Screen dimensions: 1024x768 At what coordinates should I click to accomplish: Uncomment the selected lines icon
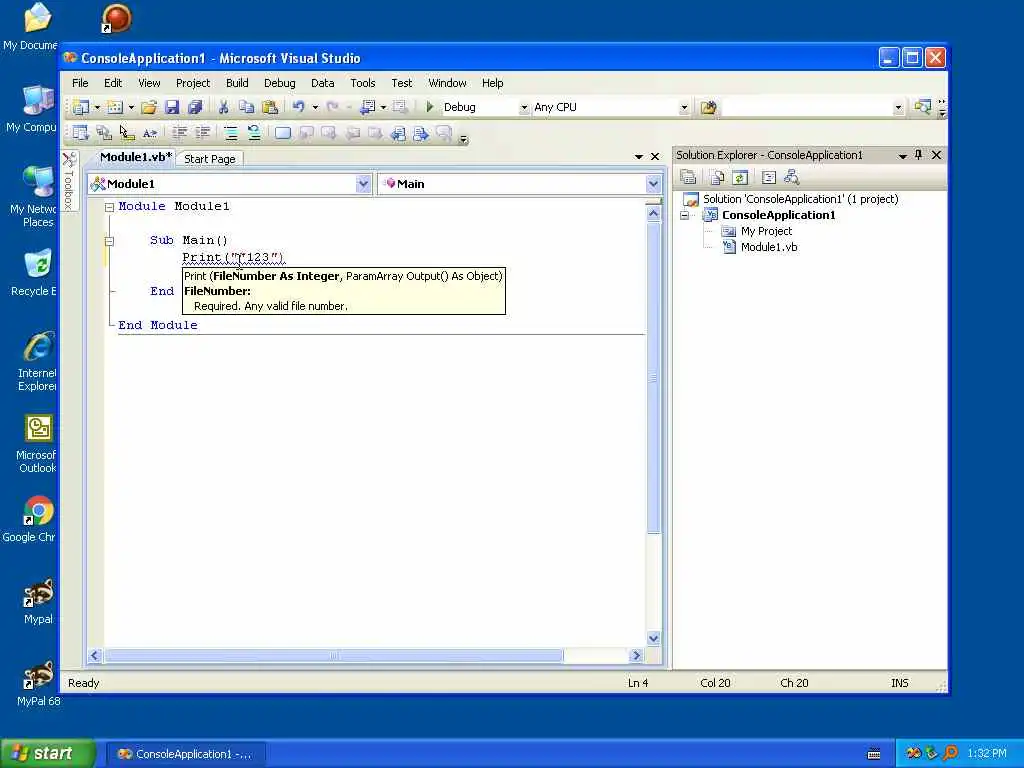pyautogui.click(x=254, y=133)
